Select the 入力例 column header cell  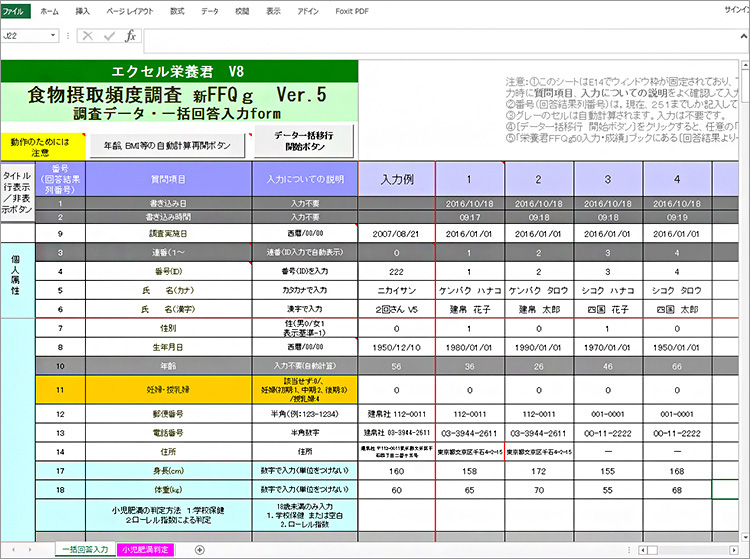tap(397, 179)
